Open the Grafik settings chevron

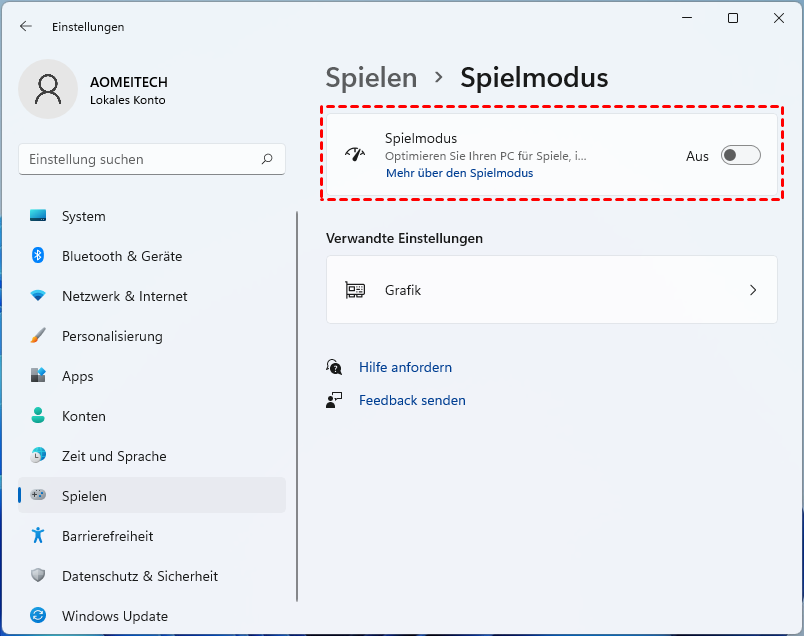[x=753, y=290]
